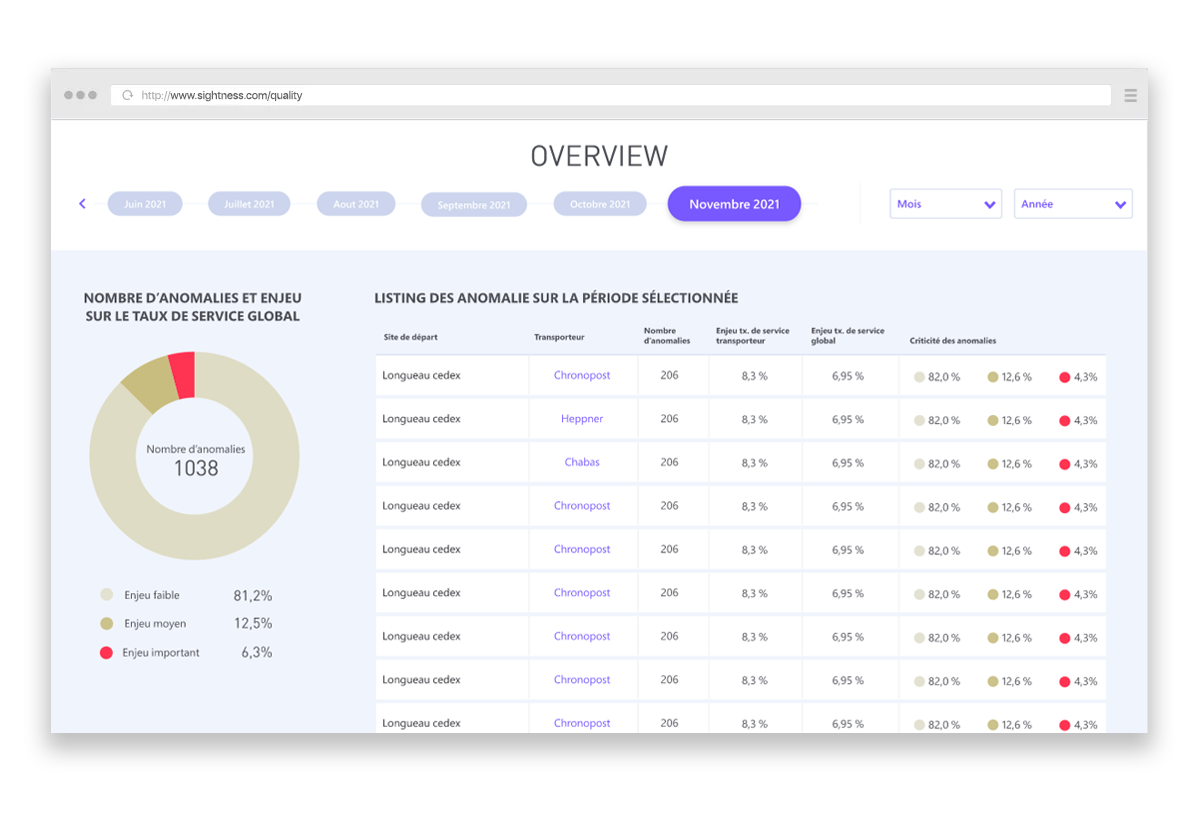Expand the Mois dropdown

click(x=945, y=204)
